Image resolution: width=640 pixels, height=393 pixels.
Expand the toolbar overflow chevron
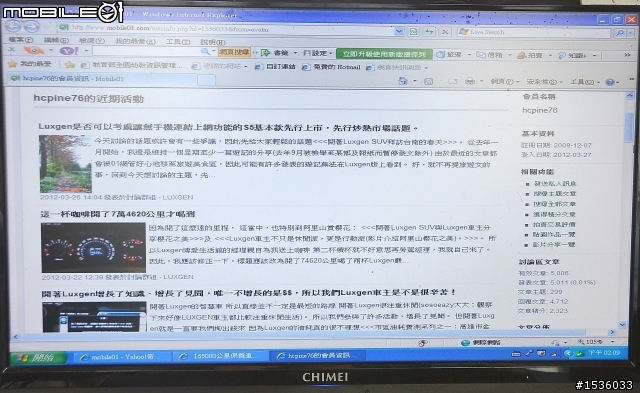coord(628,55)
